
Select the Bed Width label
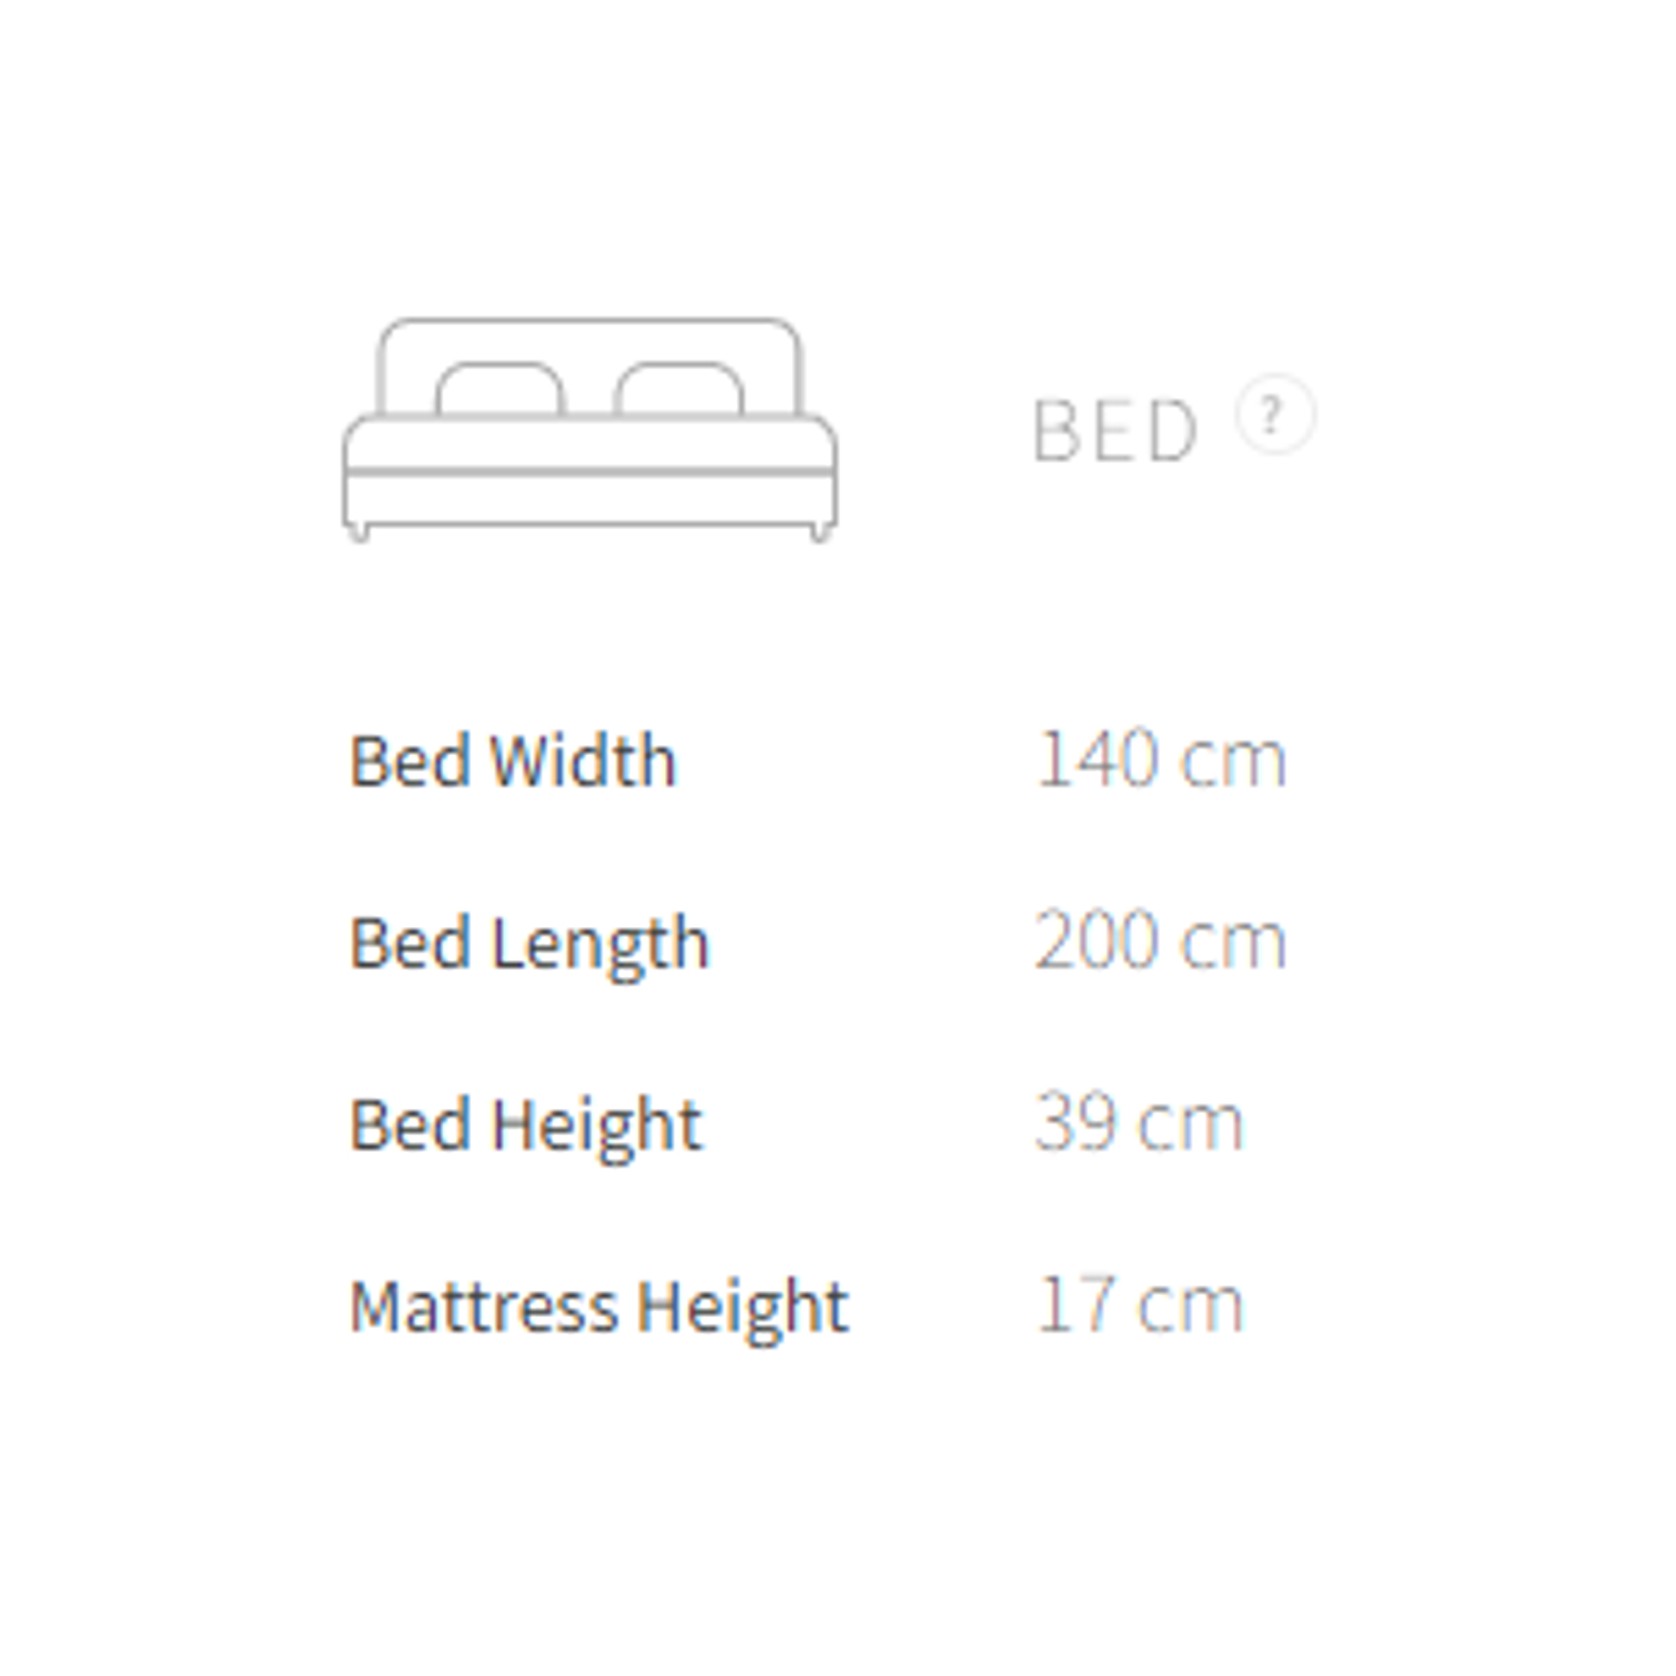(x=513, y=761)
